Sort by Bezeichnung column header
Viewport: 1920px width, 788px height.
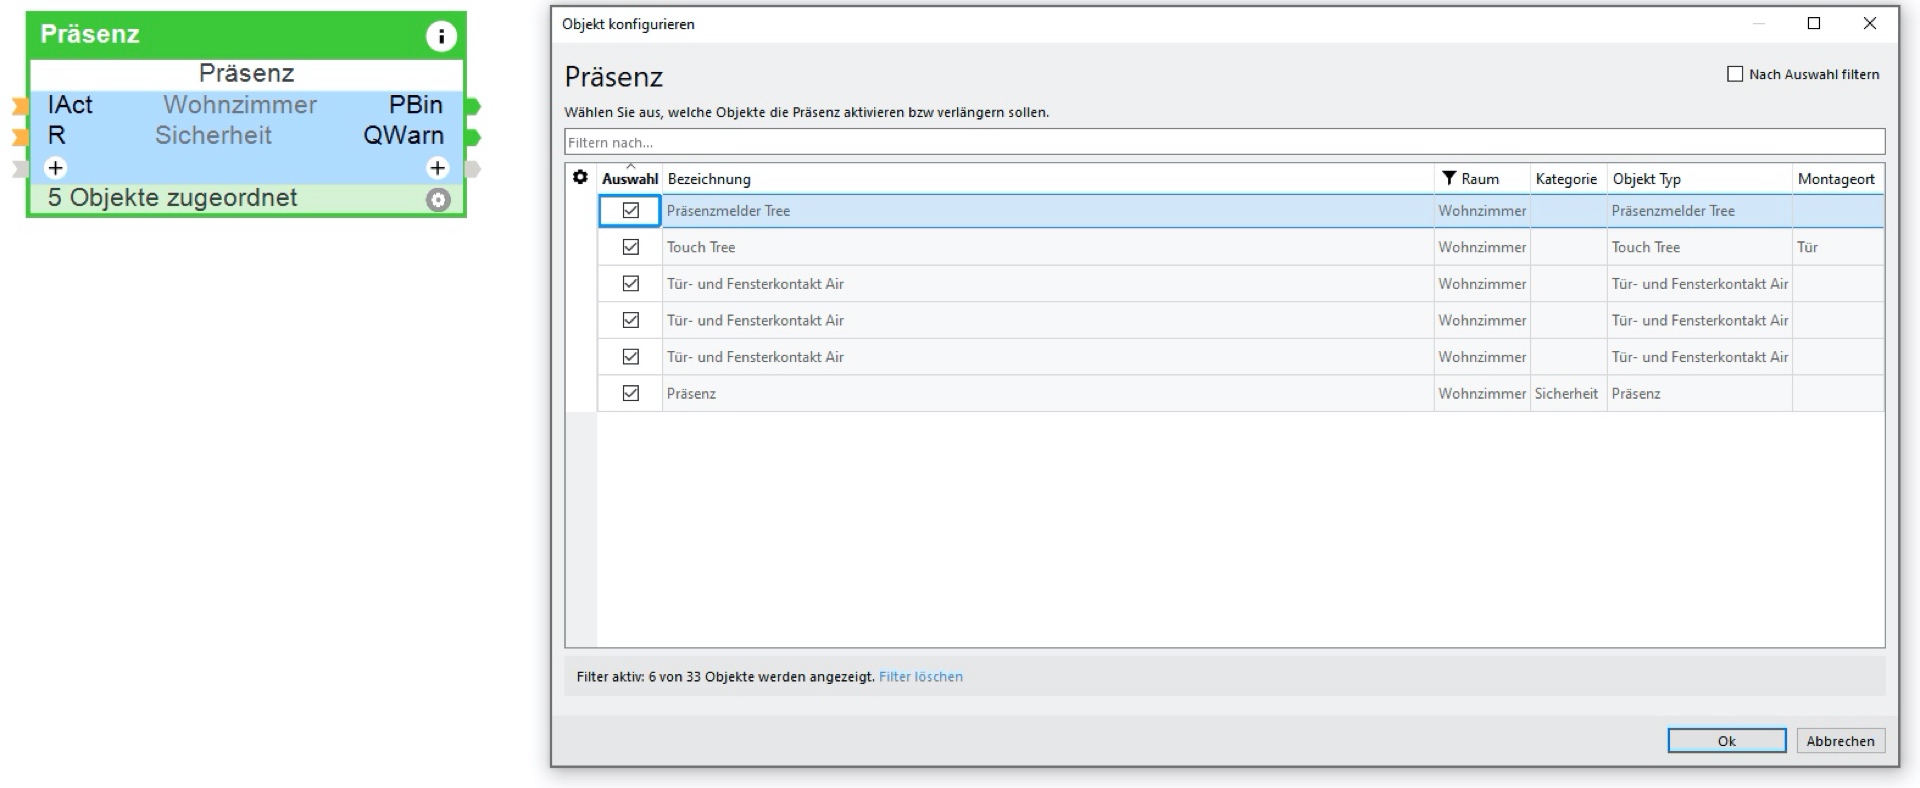pyautogui.click(x=709, y=179)
